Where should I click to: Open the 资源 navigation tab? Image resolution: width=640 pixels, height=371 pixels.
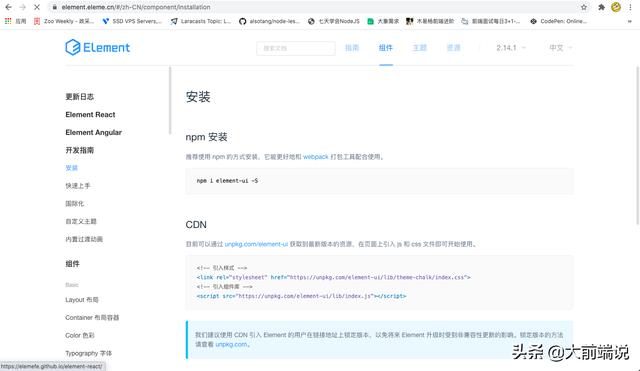click(453, 48)
